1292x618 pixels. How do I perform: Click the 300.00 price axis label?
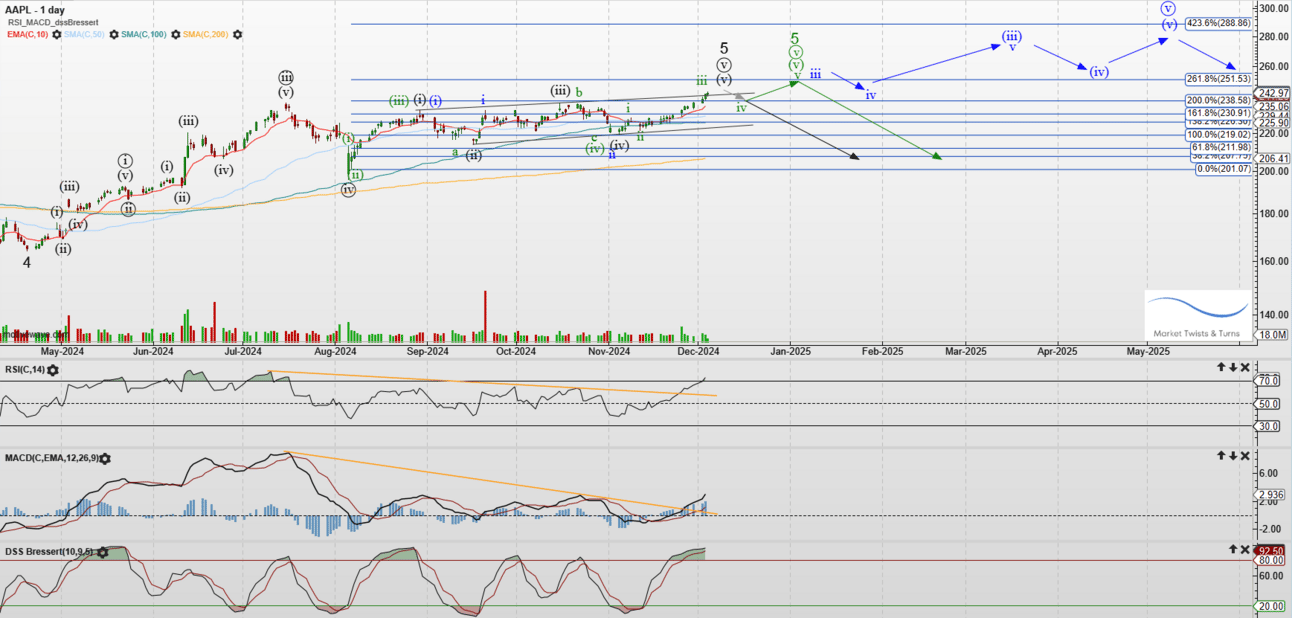1273,8
